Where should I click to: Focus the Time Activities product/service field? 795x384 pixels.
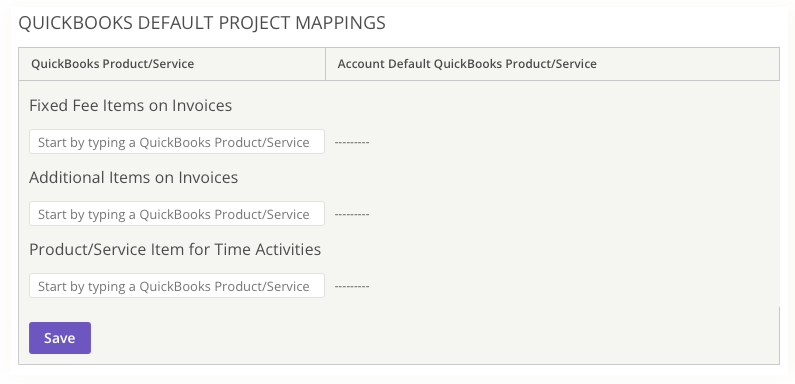(x=176, y=286)
